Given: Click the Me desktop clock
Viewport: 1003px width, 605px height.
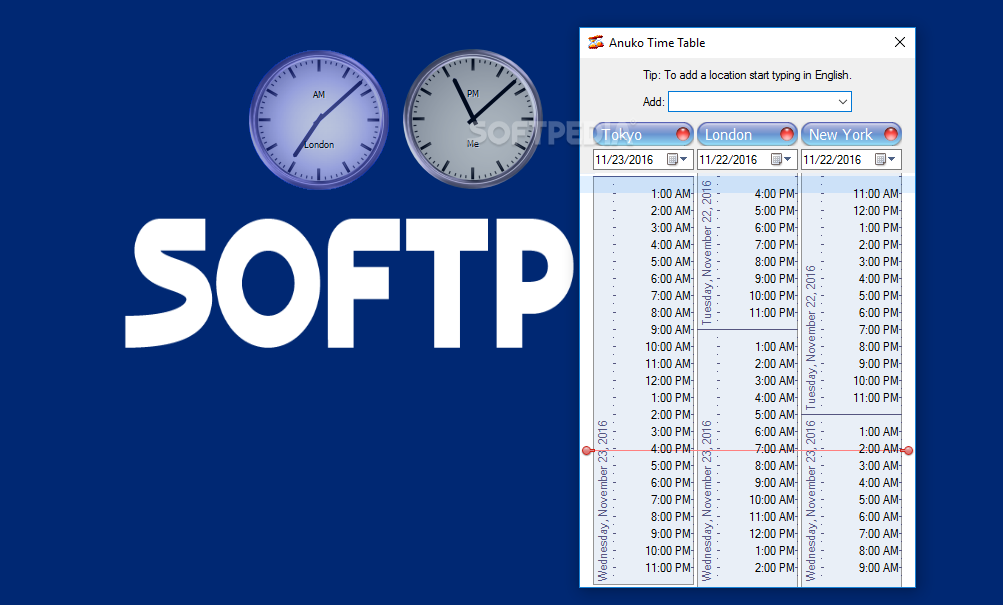Looking at the screenshot, I should pos(473,119).
